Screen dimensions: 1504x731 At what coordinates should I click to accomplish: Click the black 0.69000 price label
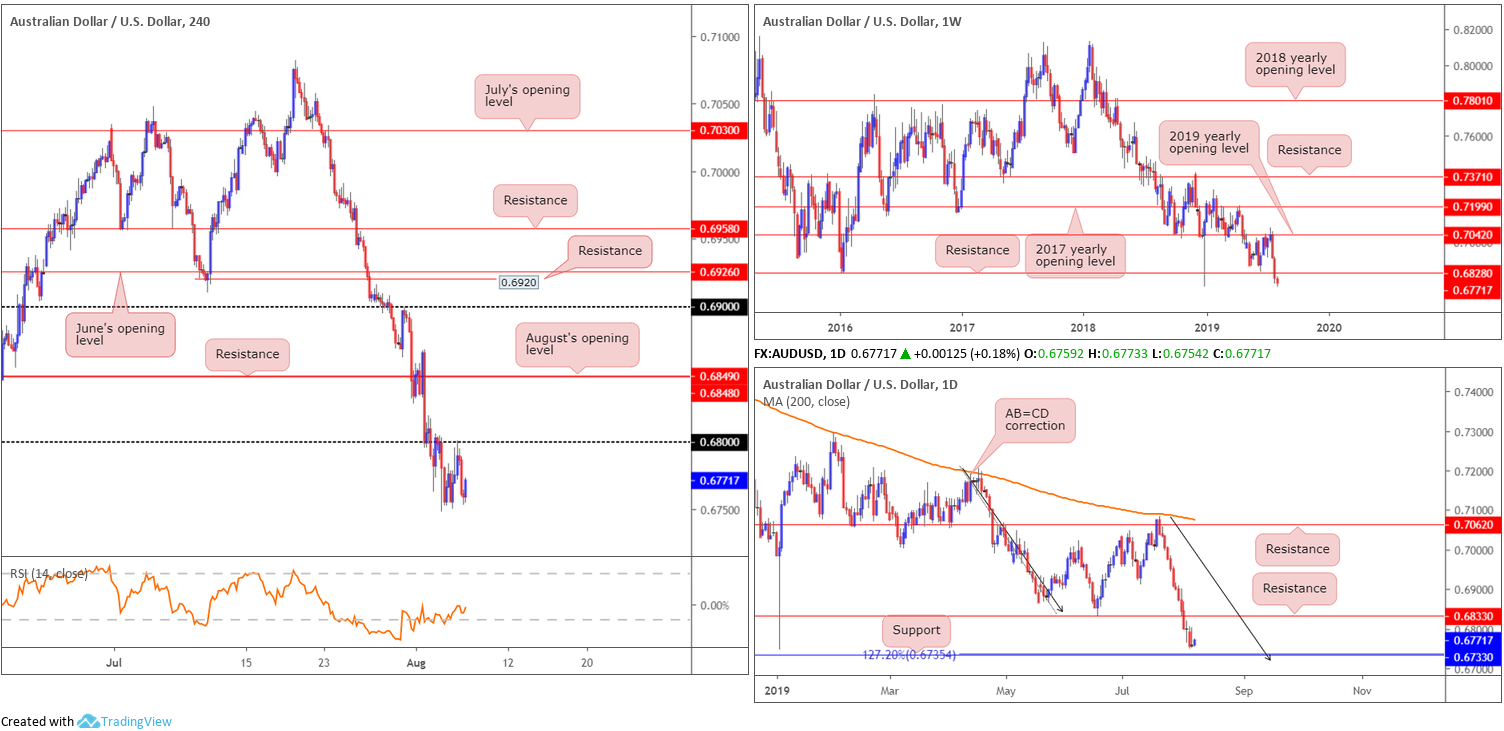click(x=719, y=307)
